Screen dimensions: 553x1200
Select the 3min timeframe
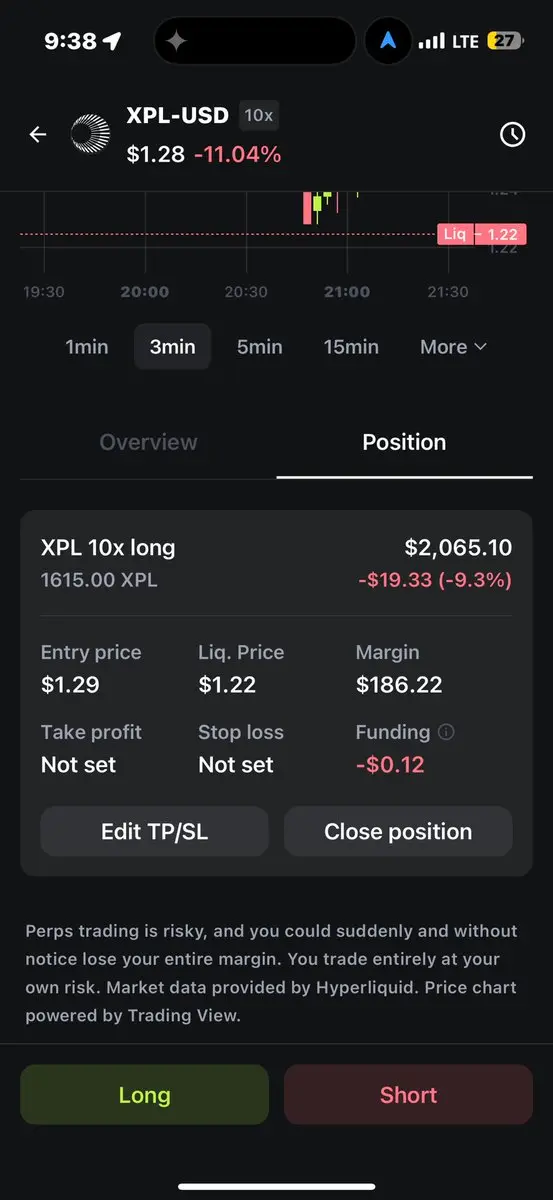coord(173,347)
